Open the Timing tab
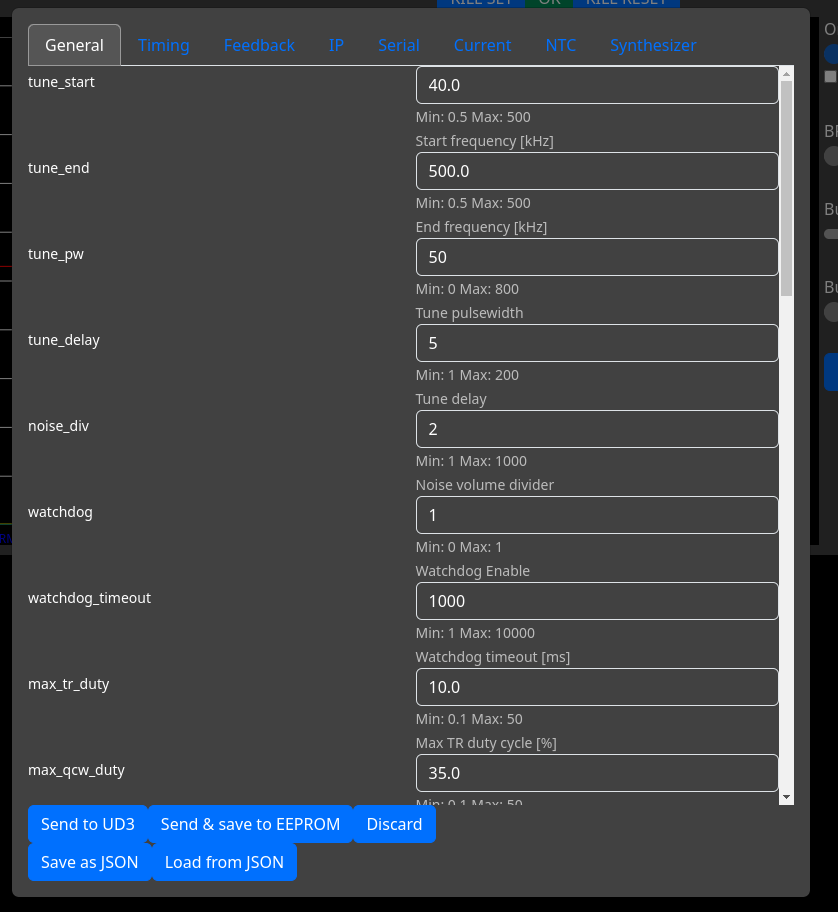The width and height of the screenshot is (838, 912). [163, 45]
